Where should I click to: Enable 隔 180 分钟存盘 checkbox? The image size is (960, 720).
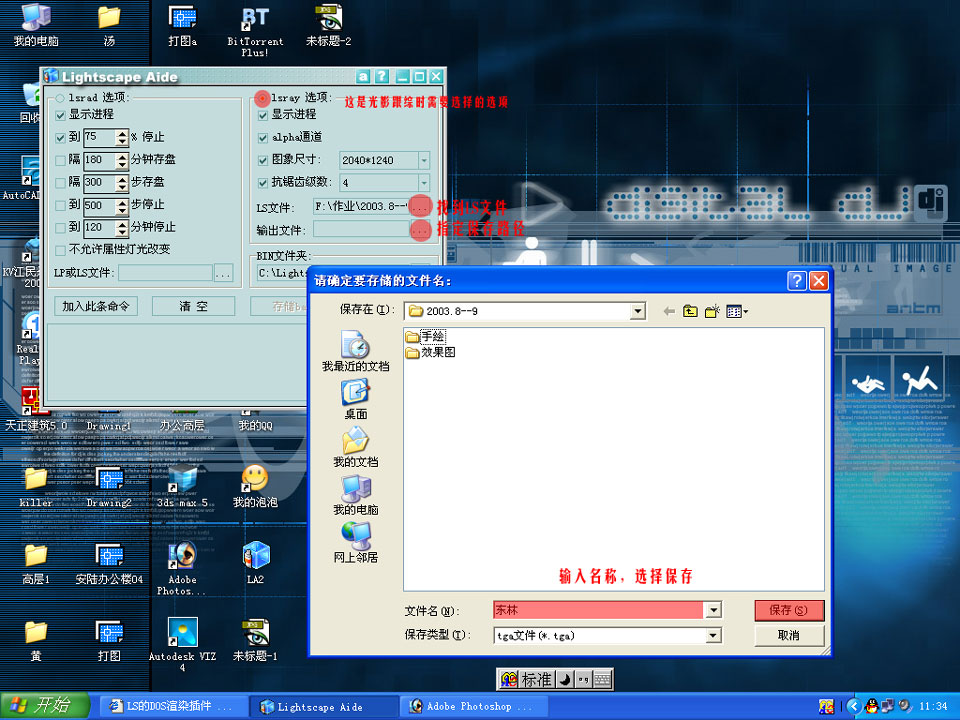pyautogui.click(x=60, y=160)
